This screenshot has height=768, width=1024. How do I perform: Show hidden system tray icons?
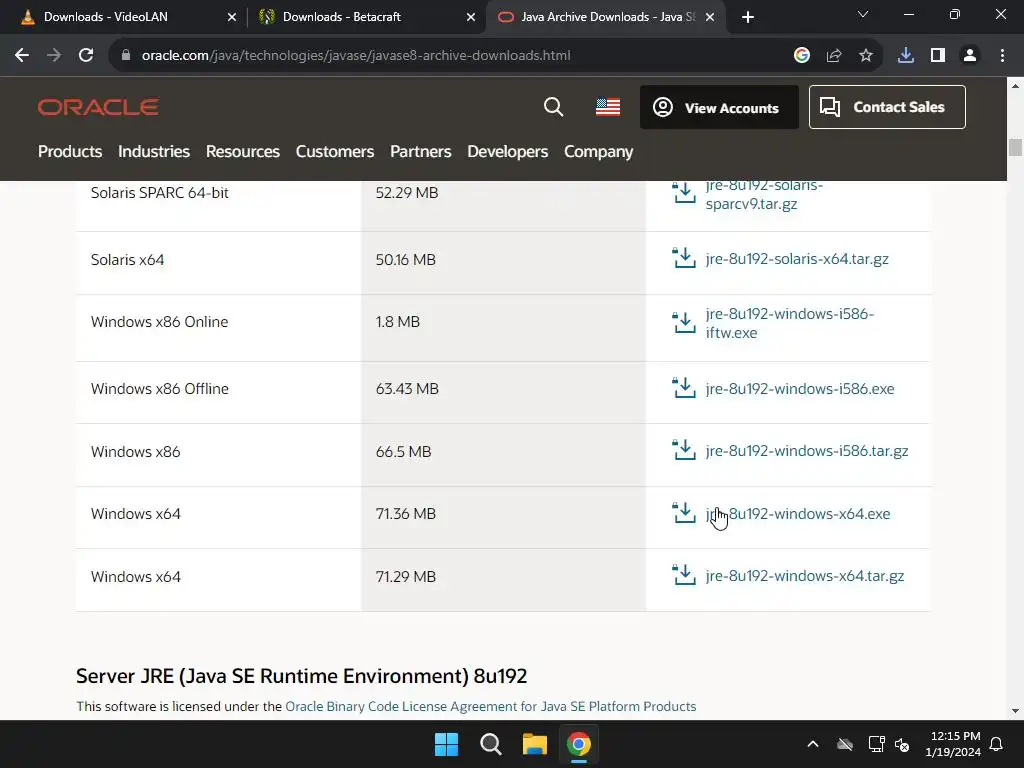tap(813, 744)
